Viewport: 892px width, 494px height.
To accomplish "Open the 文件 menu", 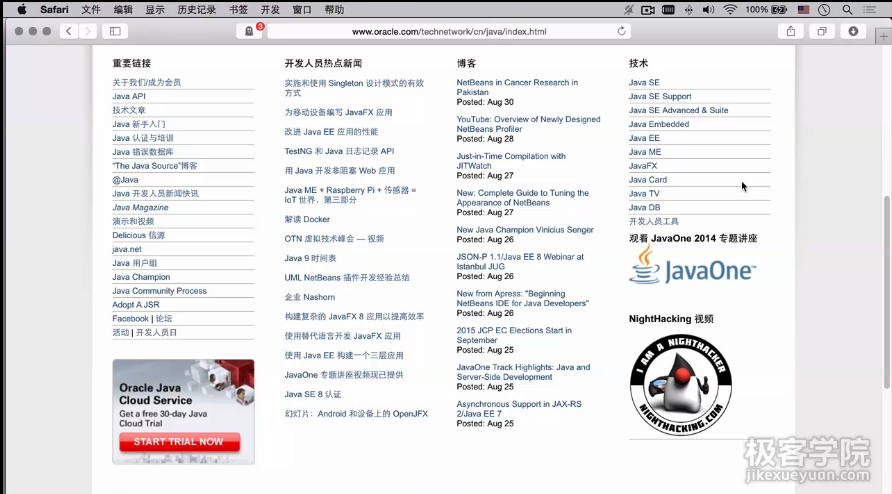I will [x=90, y=10].
